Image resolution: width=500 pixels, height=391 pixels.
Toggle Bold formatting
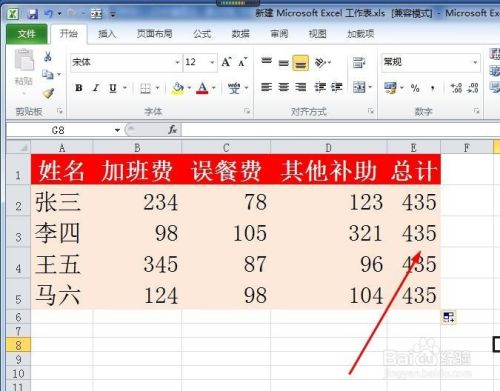click(x=79, y=88)
